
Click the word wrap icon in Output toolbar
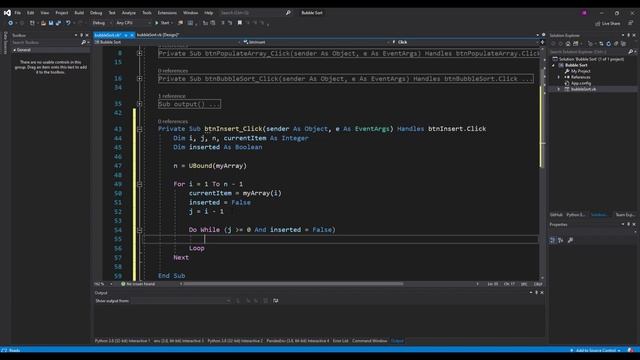pos(276,301)
